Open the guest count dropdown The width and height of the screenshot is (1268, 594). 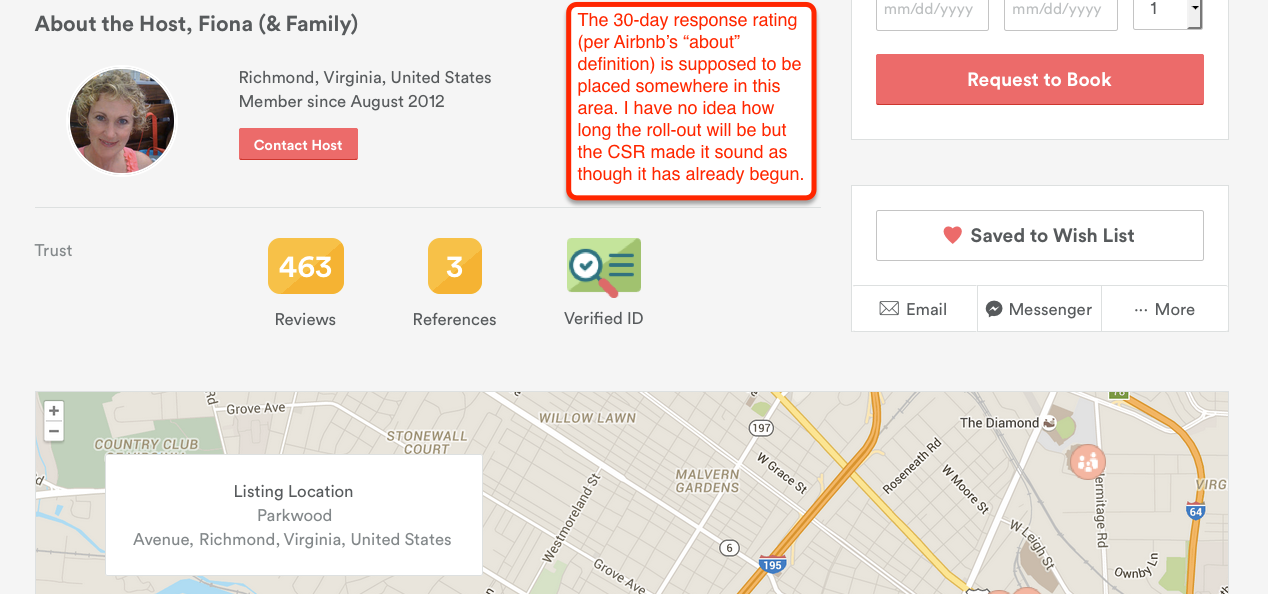point(1166,13)
